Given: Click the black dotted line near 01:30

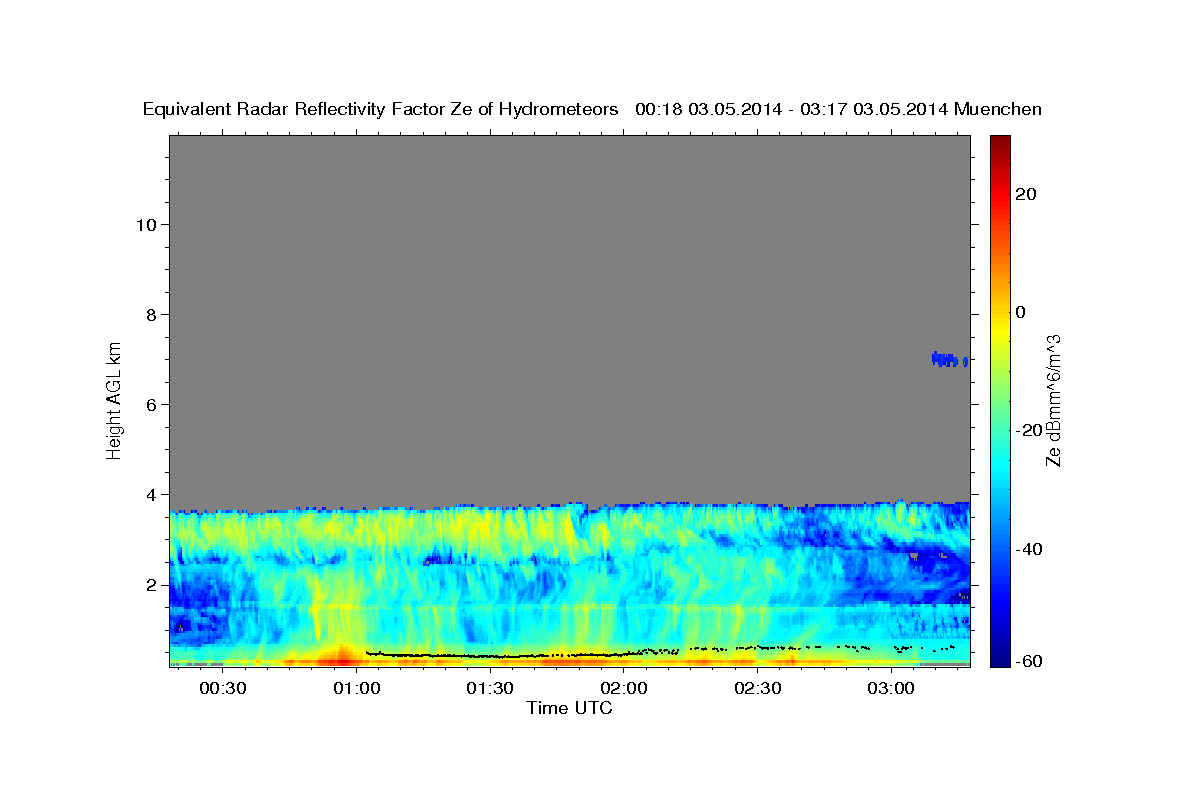Looking at the screenshot, I should (x=490, y=656).
